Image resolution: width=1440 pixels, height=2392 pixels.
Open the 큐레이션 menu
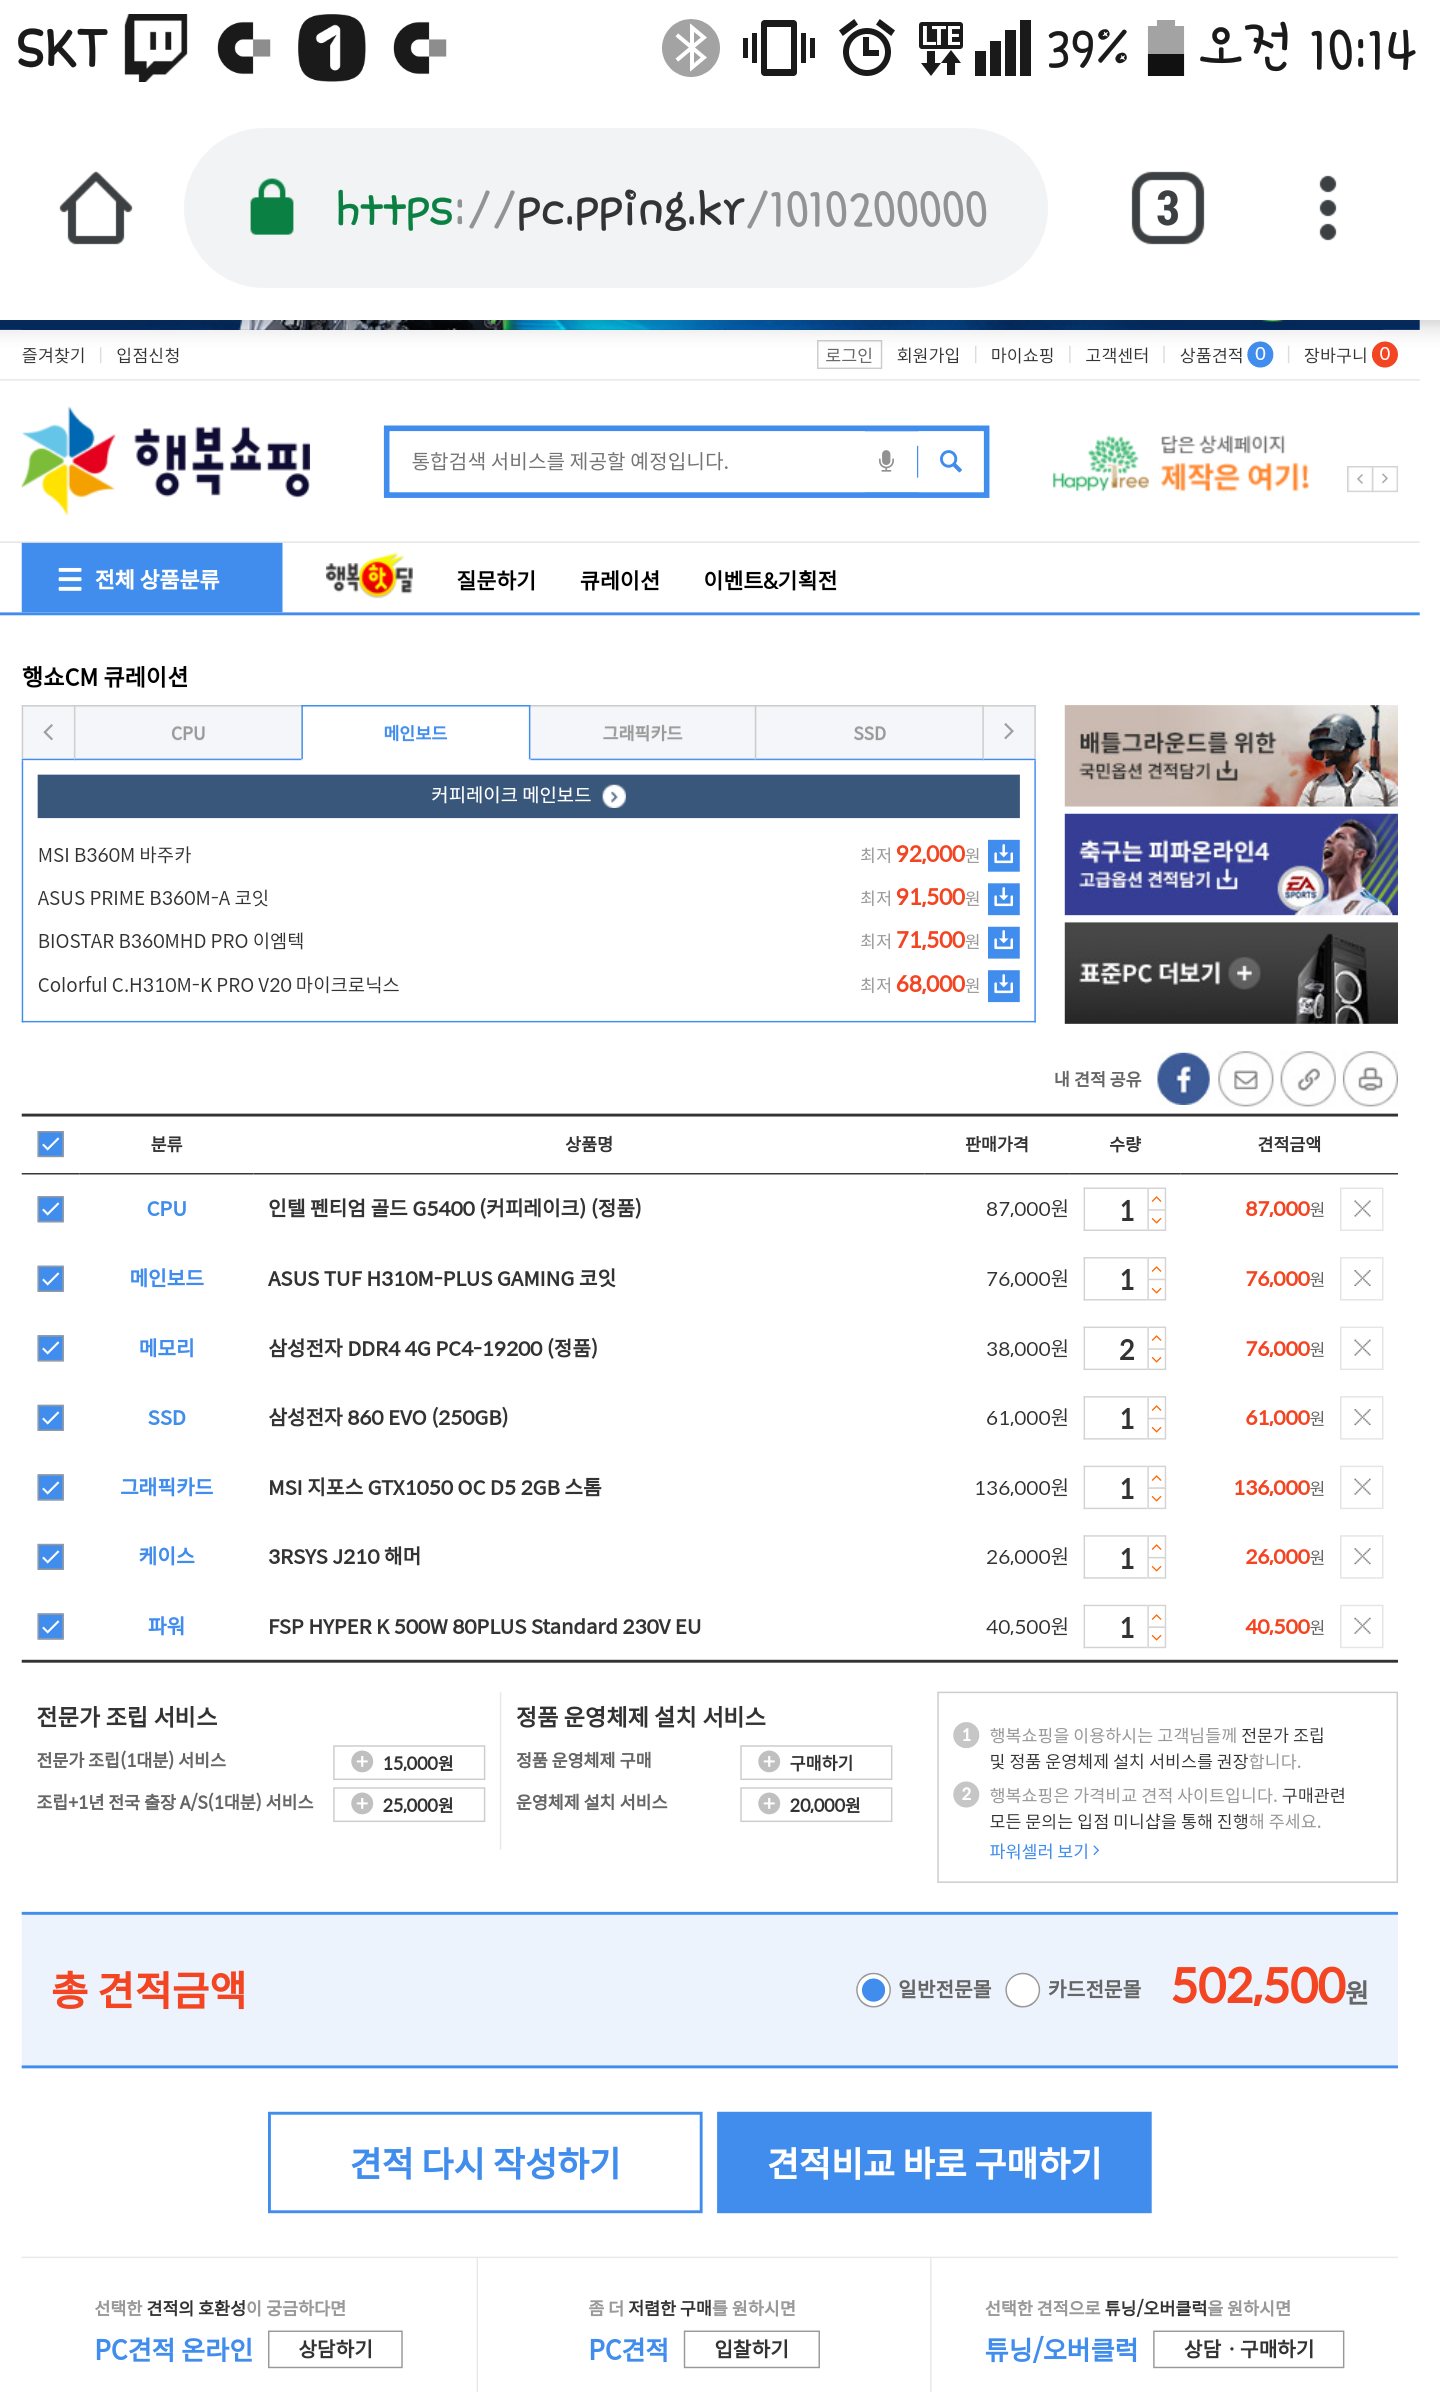[x=620, y=580]
